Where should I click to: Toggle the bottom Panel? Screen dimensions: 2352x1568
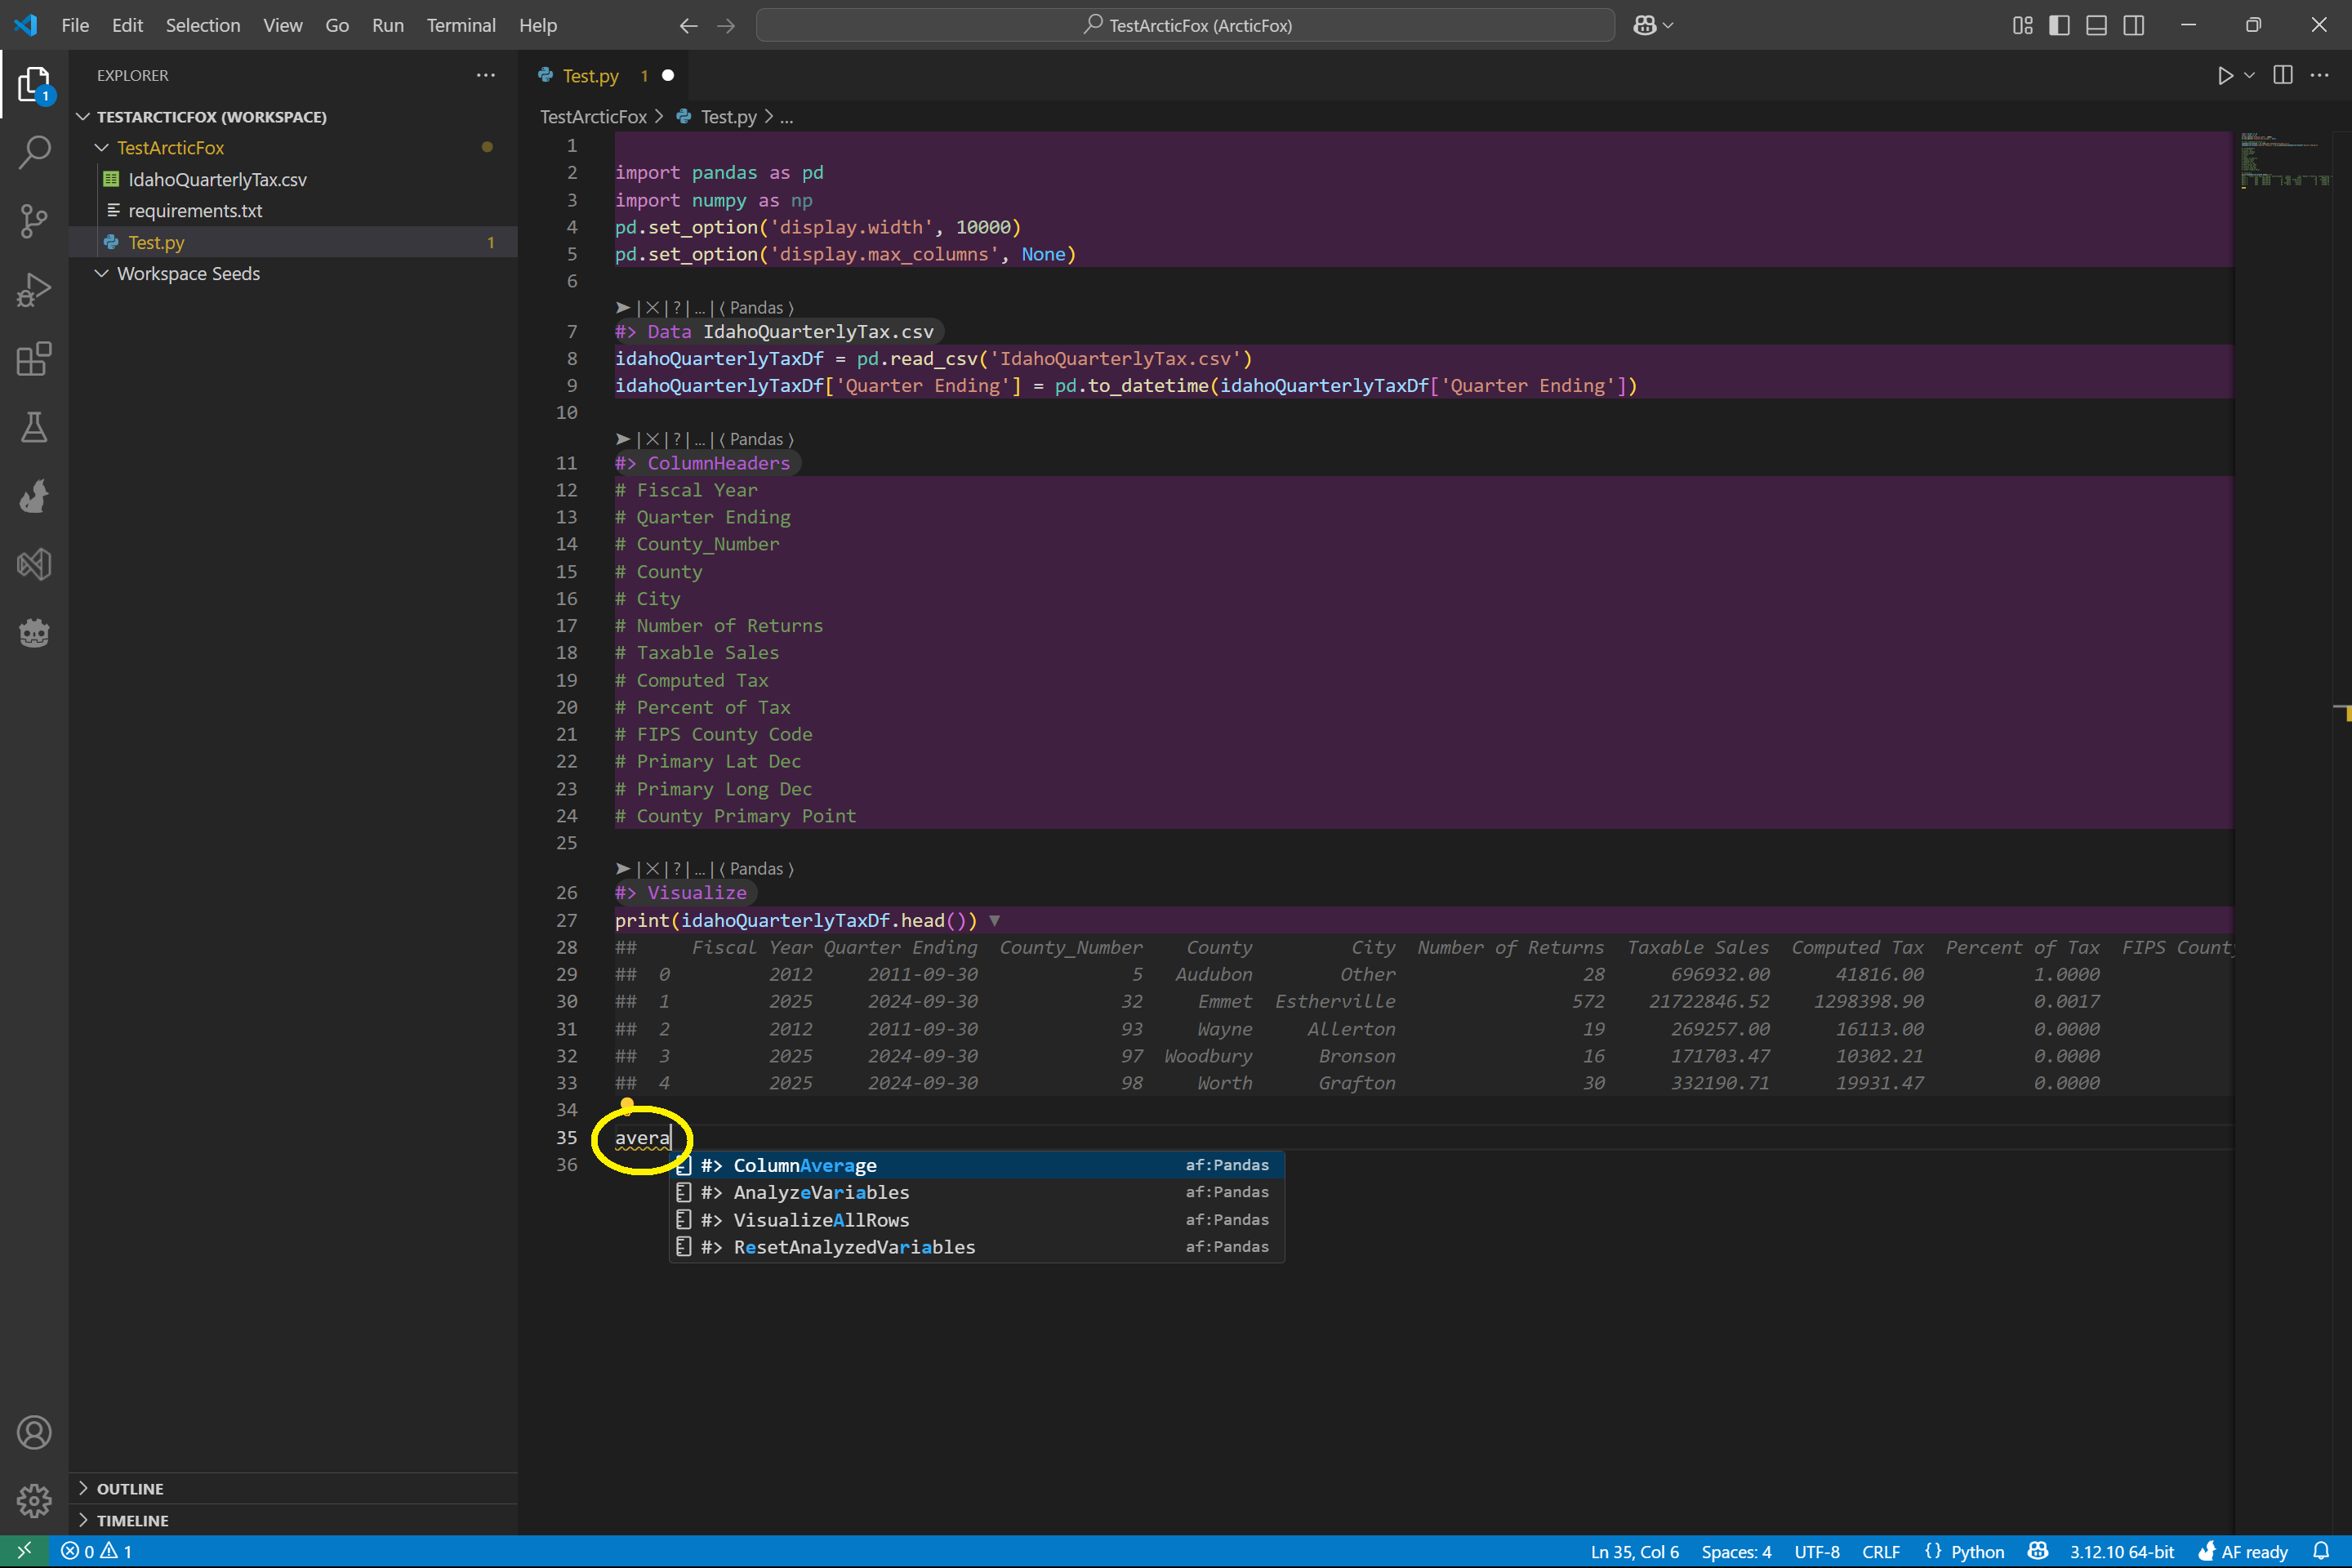click(x=2096, y=25)
